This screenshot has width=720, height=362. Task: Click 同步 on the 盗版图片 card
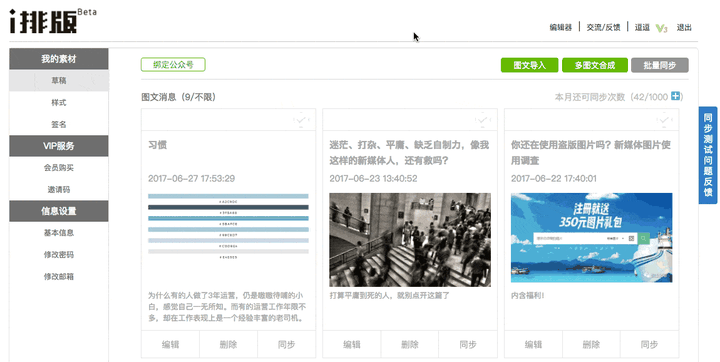649,345
